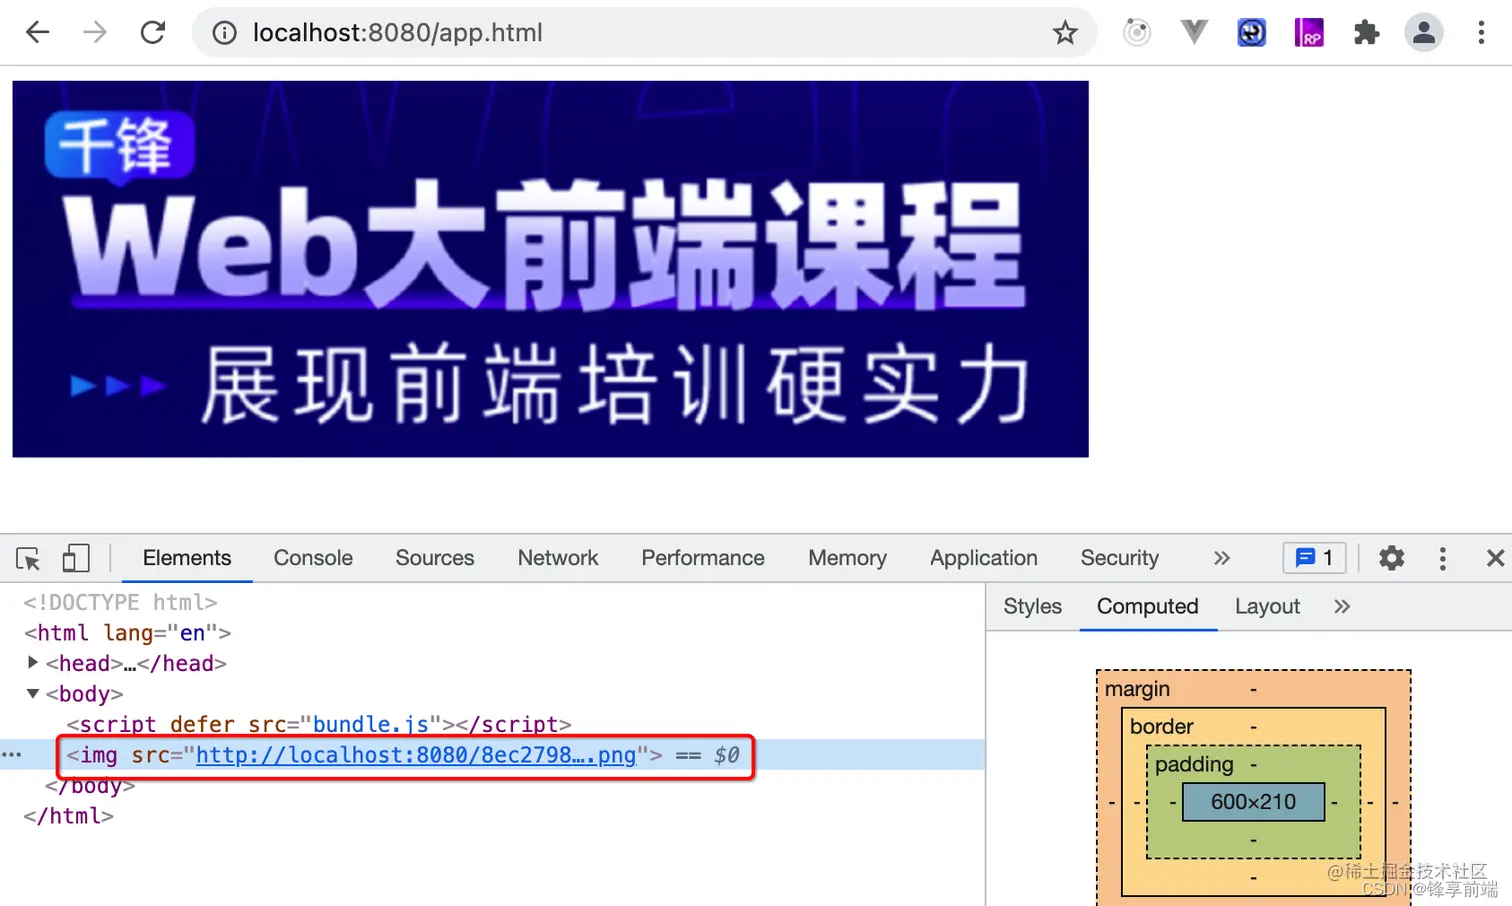Switch to the Console tab
Screen dimensions: 1512x906
tap(313, 558)
